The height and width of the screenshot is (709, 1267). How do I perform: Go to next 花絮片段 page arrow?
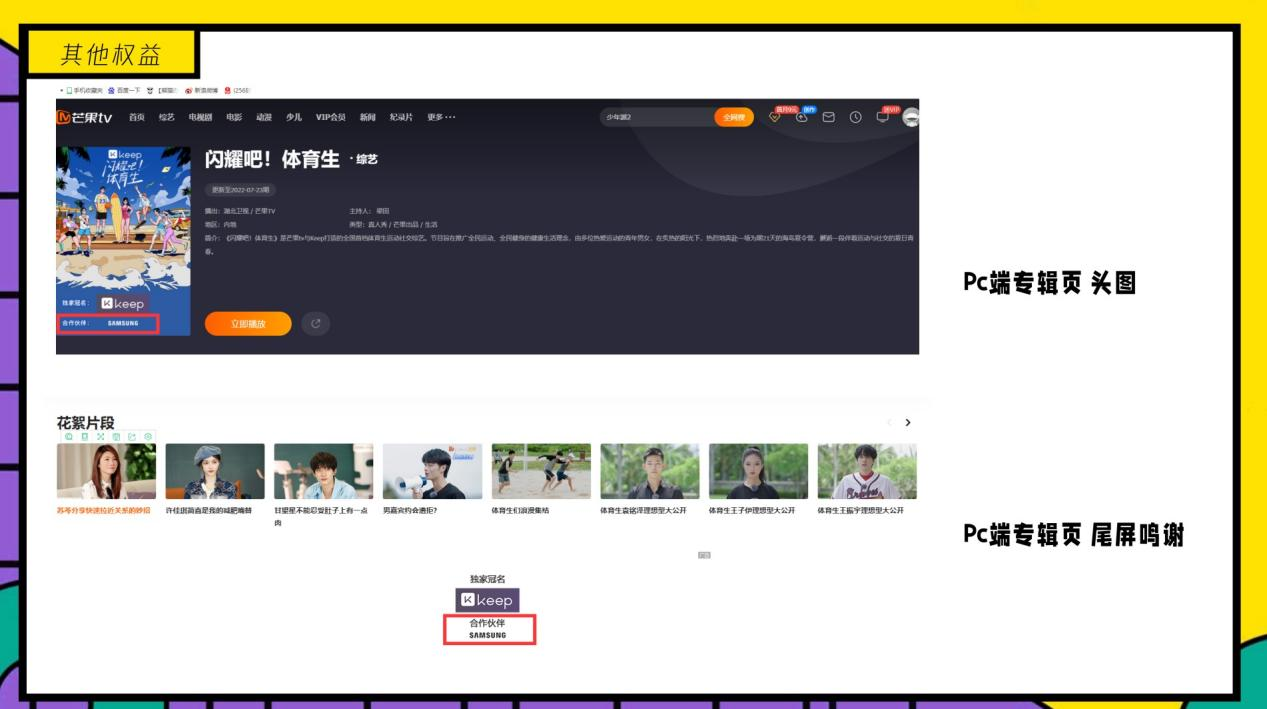click(907, 423)
